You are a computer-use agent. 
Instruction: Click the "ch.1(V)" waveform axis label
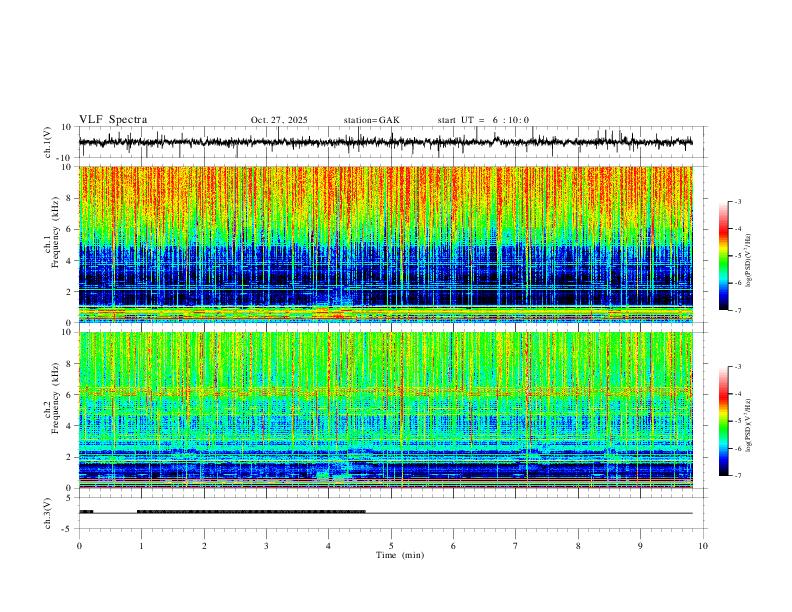coord(48,142)
